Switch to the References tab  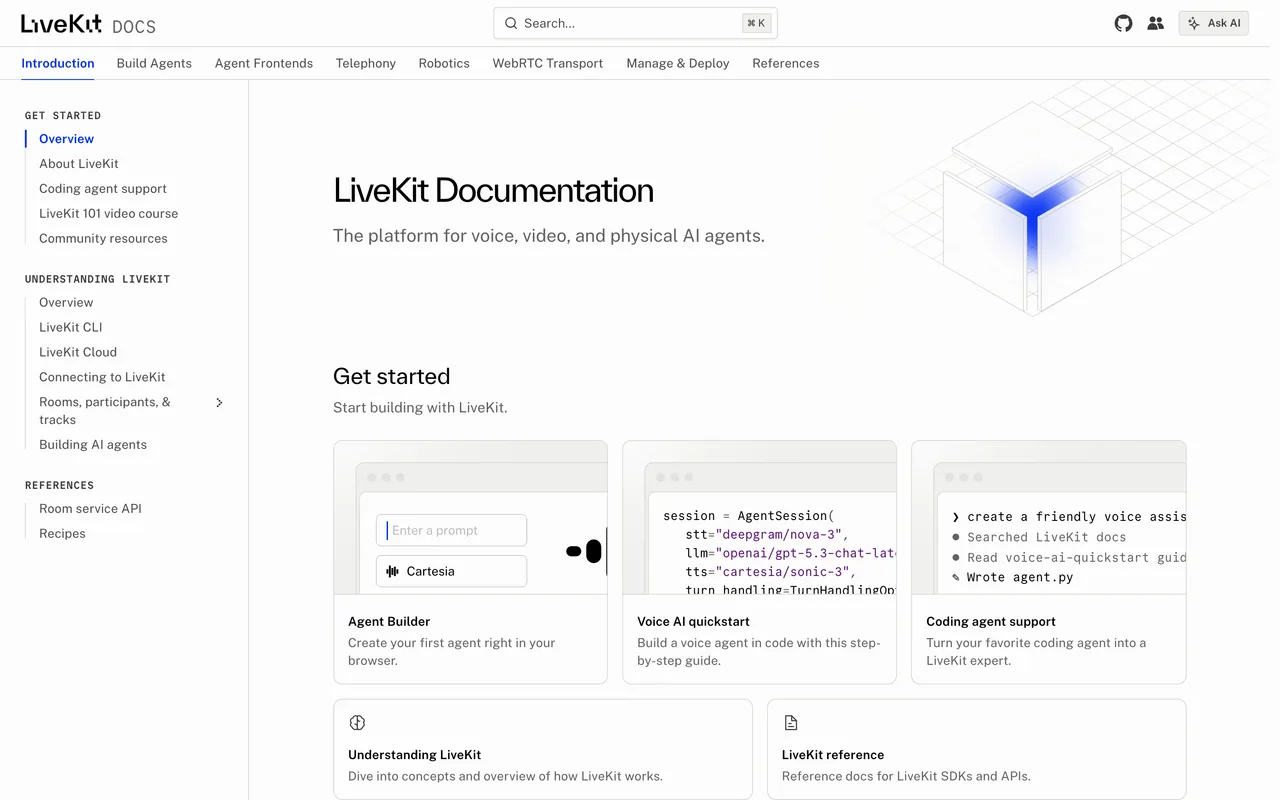click(x=786, y=63)
